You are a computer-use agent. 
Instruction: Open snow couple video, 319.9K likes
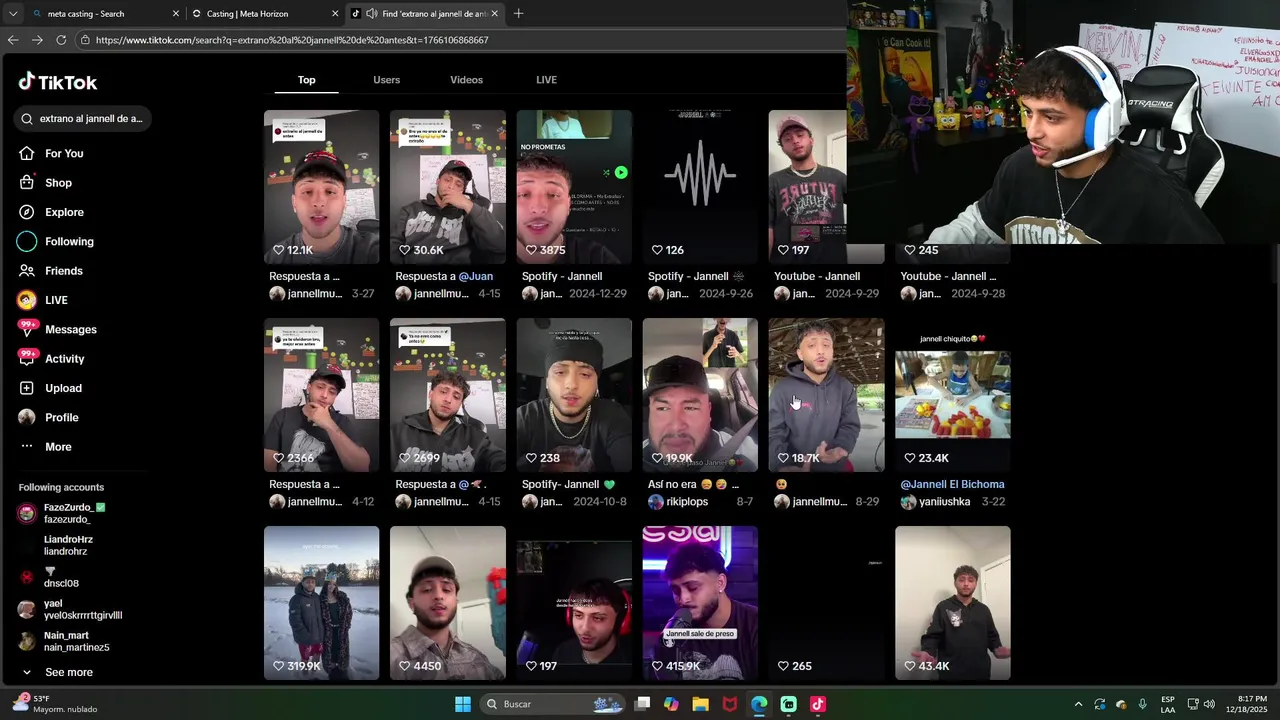click(x=321, y=602)
